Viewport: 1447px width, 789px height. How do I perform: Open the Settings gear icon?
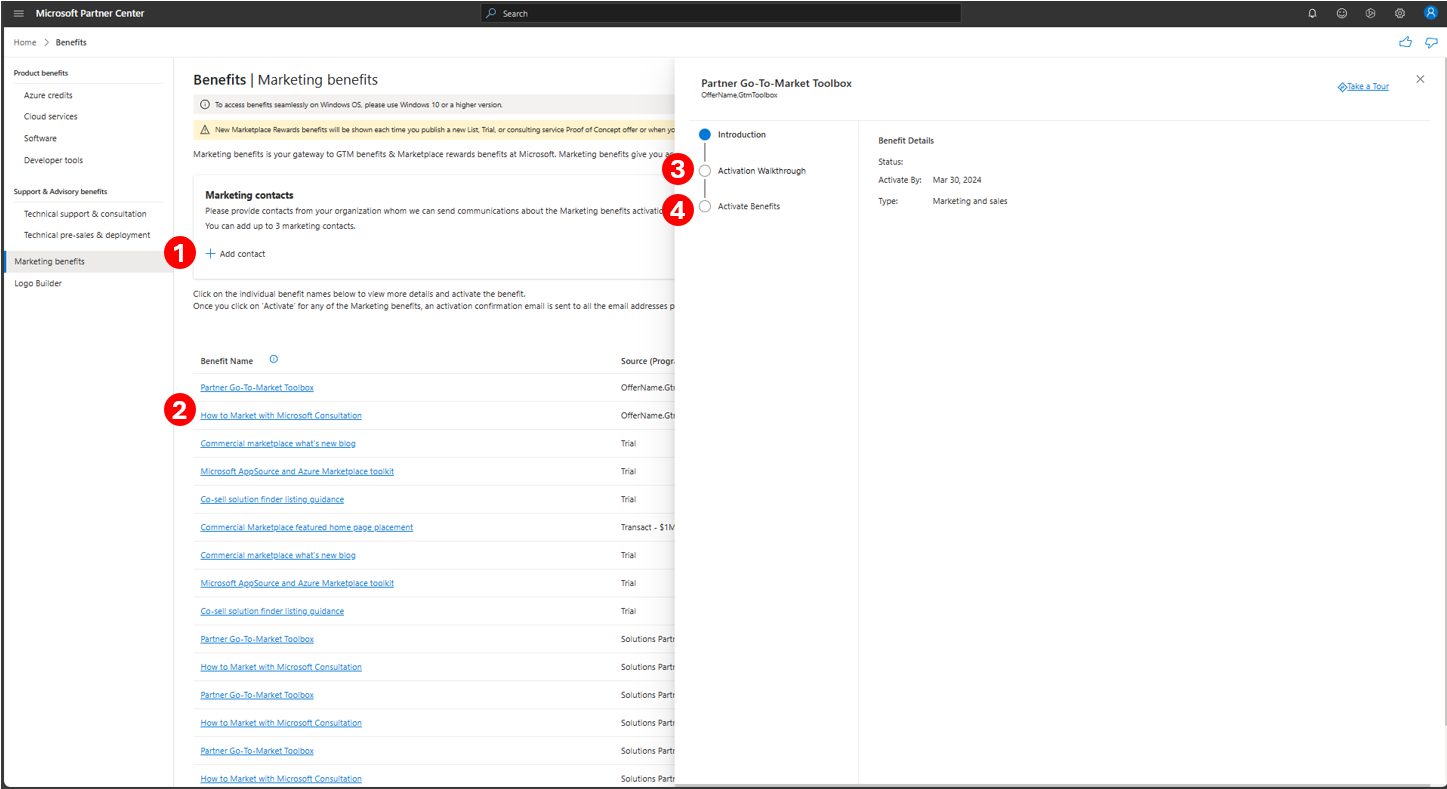pos(1400,13)
